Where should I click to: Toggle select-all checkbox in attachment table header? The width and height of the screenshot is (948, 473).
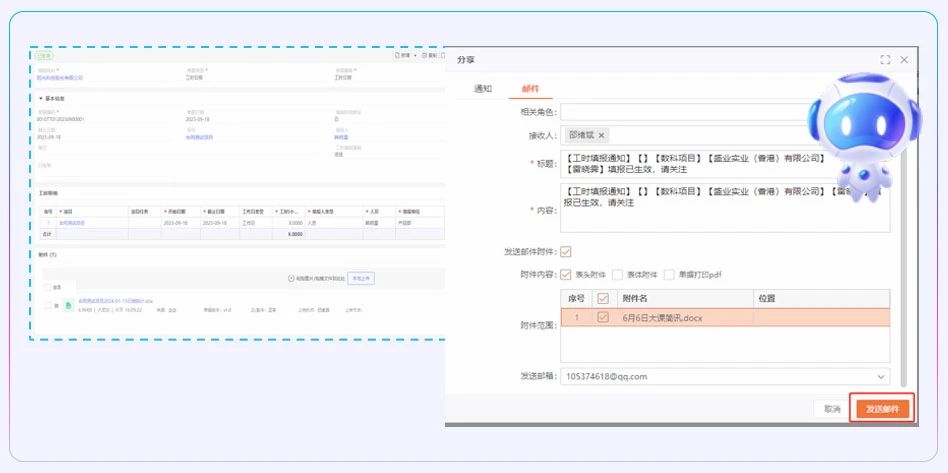click(x=602, y=298)
